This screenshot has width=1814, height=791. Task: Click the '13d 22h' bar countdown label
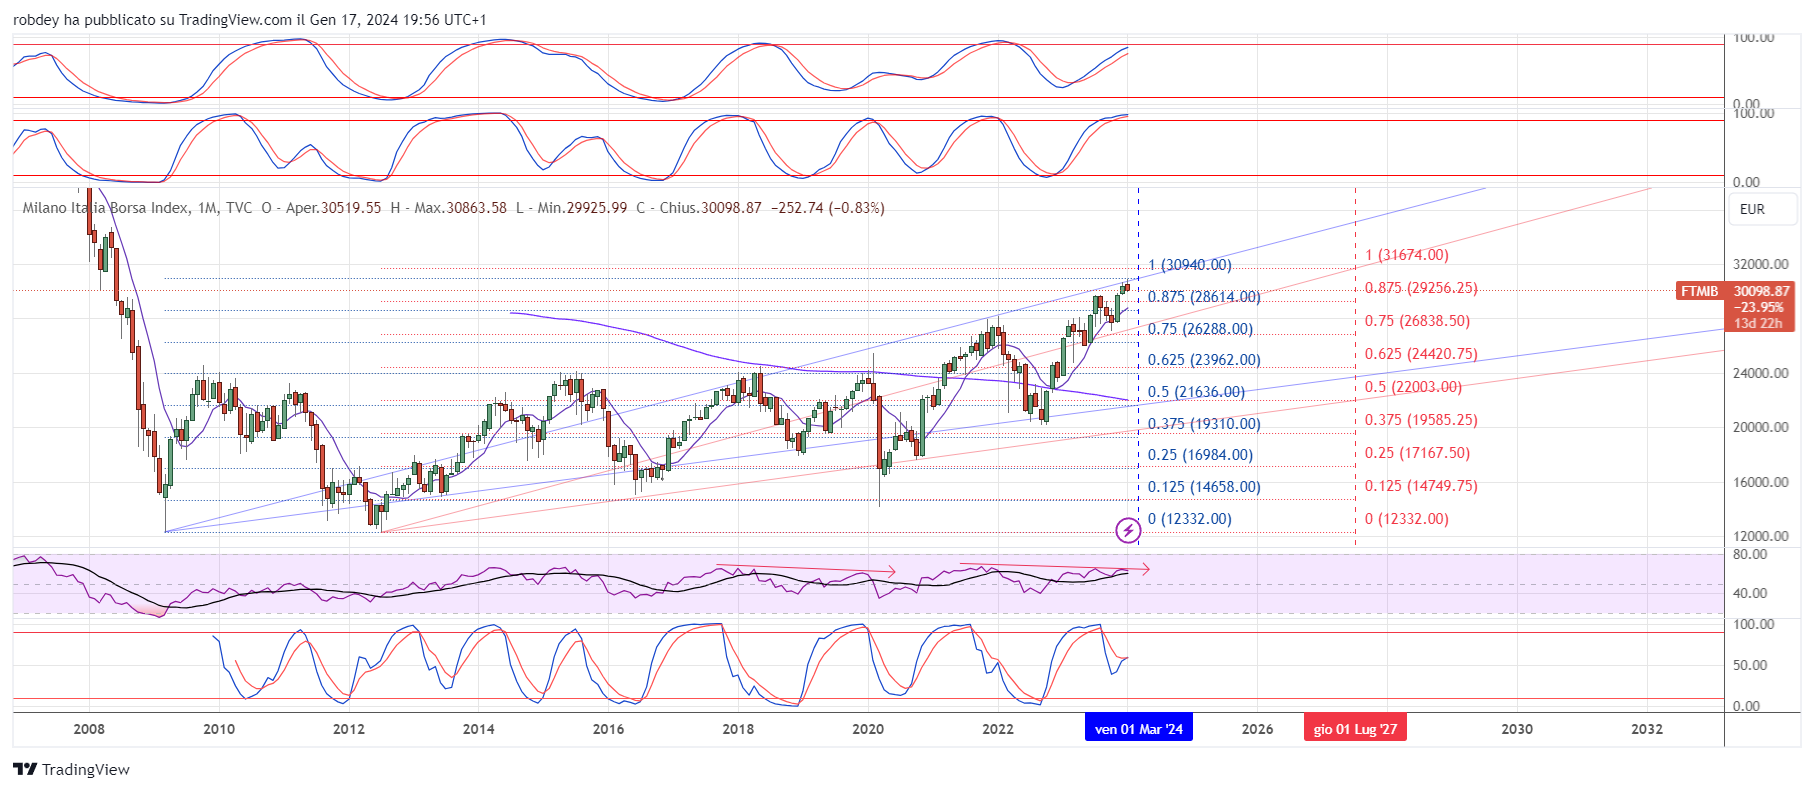click(x=1759, y=323)
